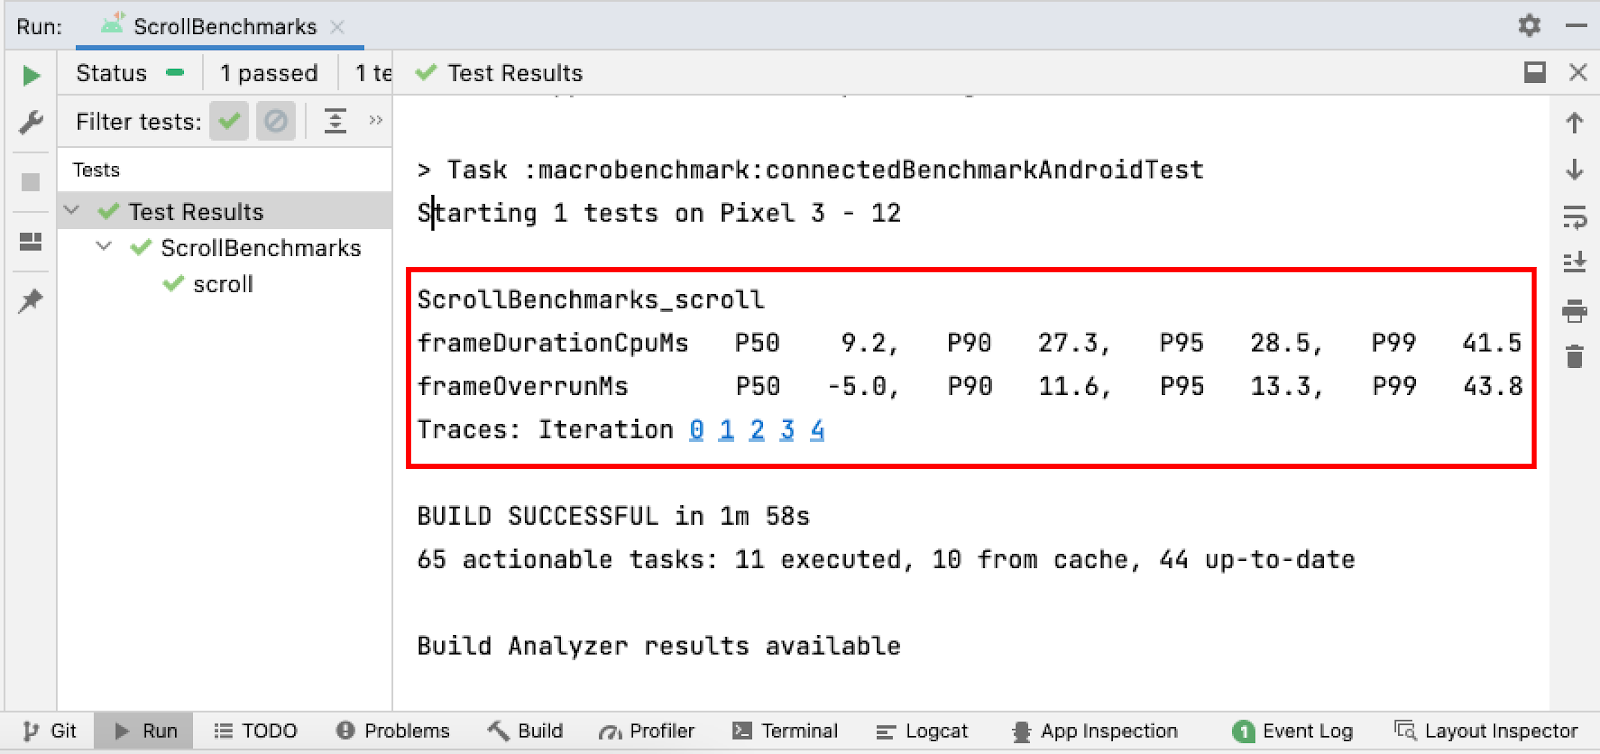1600x754 pixels.
Task: Select the scroll test case in the tree
Action: click(220, 284)
